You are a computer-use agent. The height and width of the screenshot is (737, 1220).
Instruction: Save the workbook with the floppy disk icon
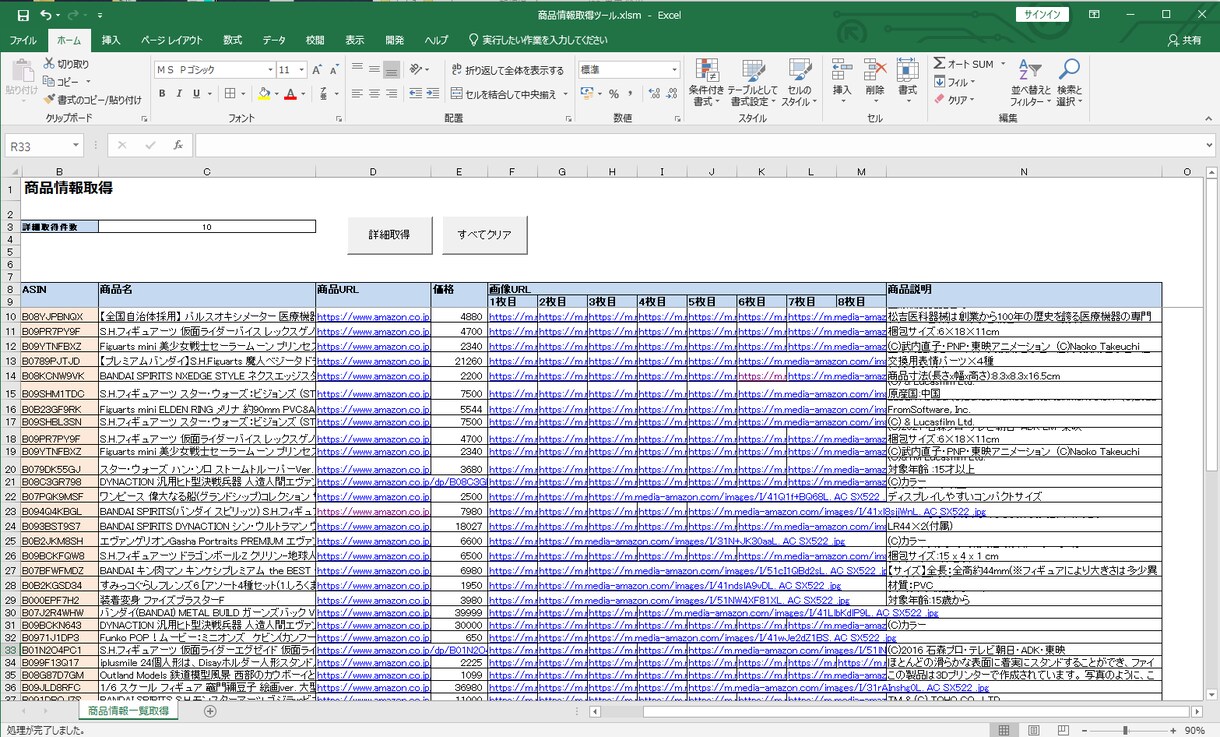coord(22,15)
